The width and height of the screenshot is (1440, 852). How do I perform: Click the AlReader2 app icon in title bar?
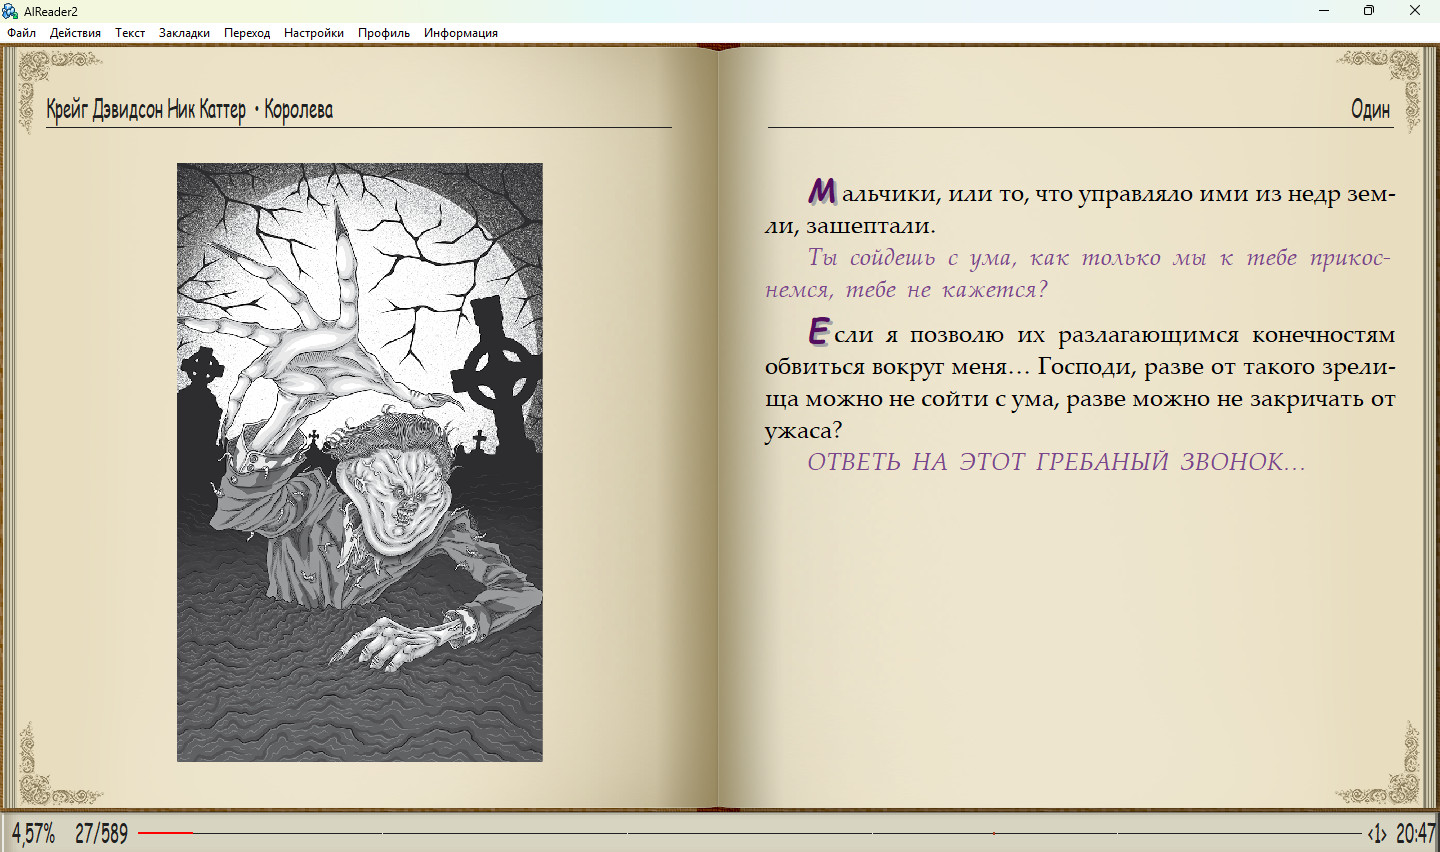coord(10,11)
